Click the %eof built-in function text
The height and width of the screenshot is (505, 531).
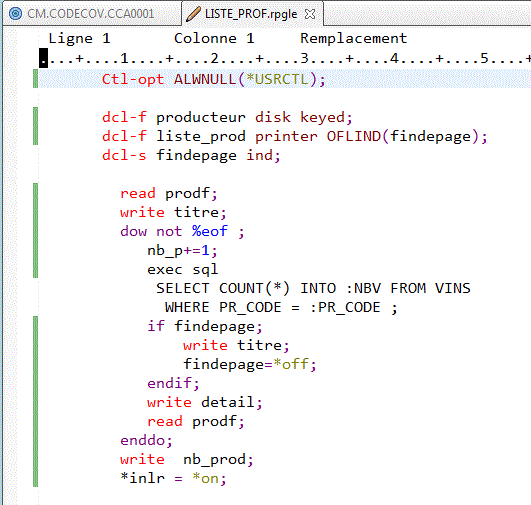click(x=210, y=231)
